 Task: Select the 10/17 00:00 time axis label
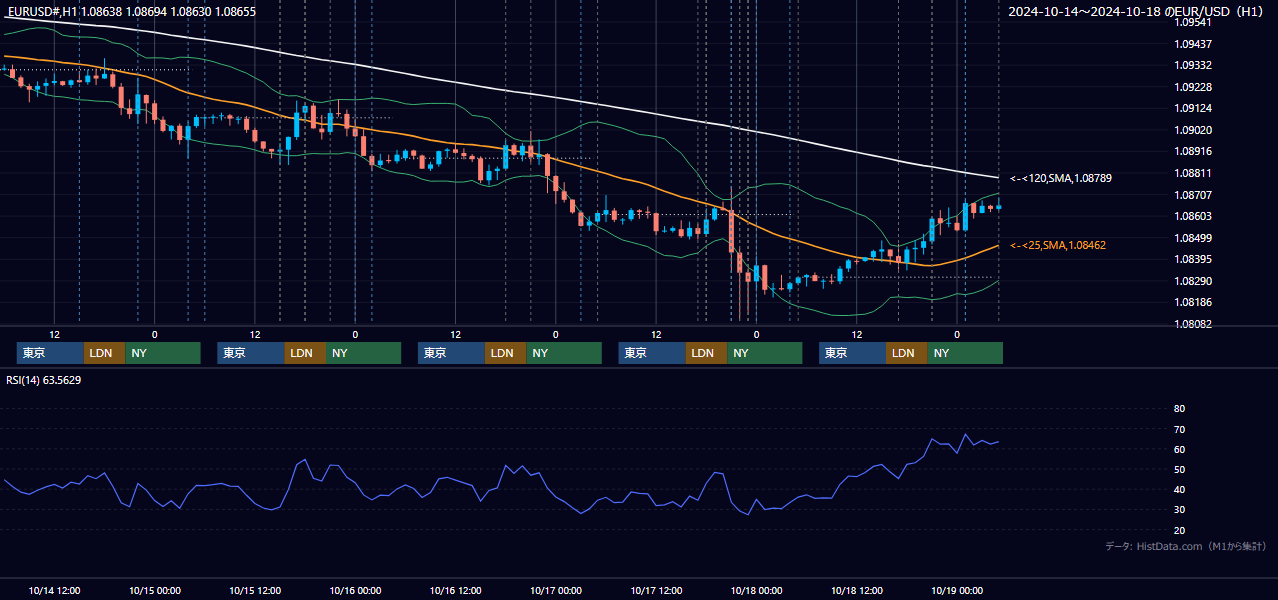tap(556, 590)
